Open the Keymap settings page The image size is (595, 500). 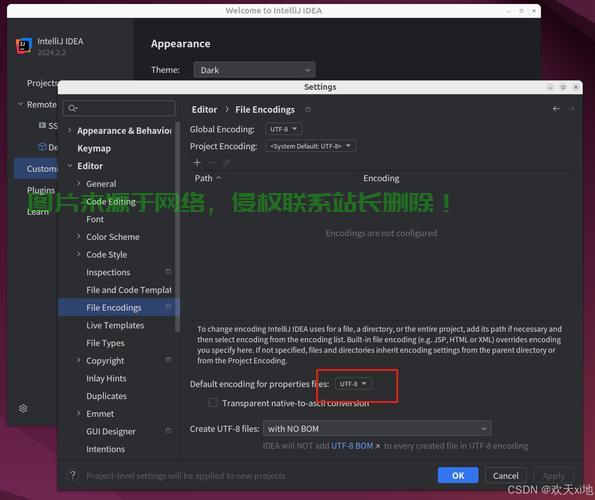[x=94, y=148]
